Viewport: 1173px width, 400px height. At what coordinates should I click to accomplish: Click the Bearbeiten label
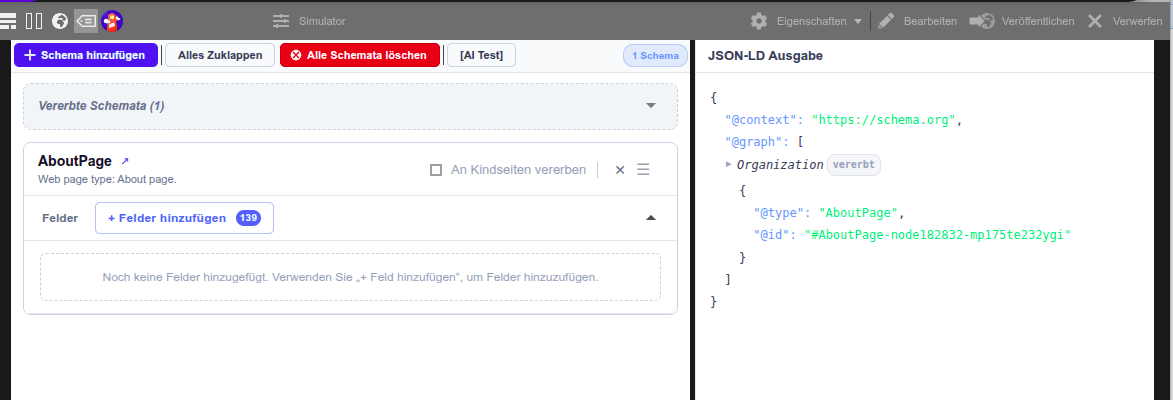[x=930, y=22]
